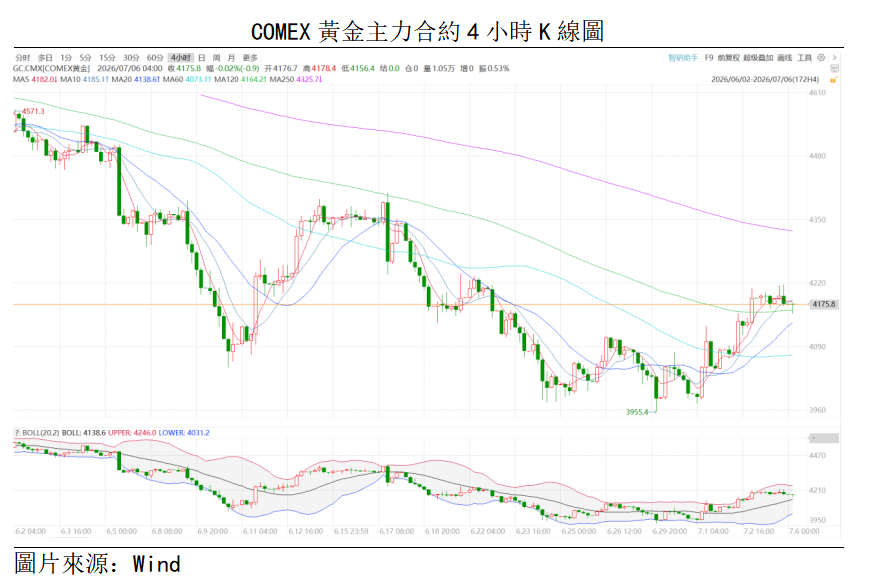Click the GC.CMX[COMEX黄金] symbol label
Image resolution: width=880 pixels, height=584 pixels.
point(51,68)
